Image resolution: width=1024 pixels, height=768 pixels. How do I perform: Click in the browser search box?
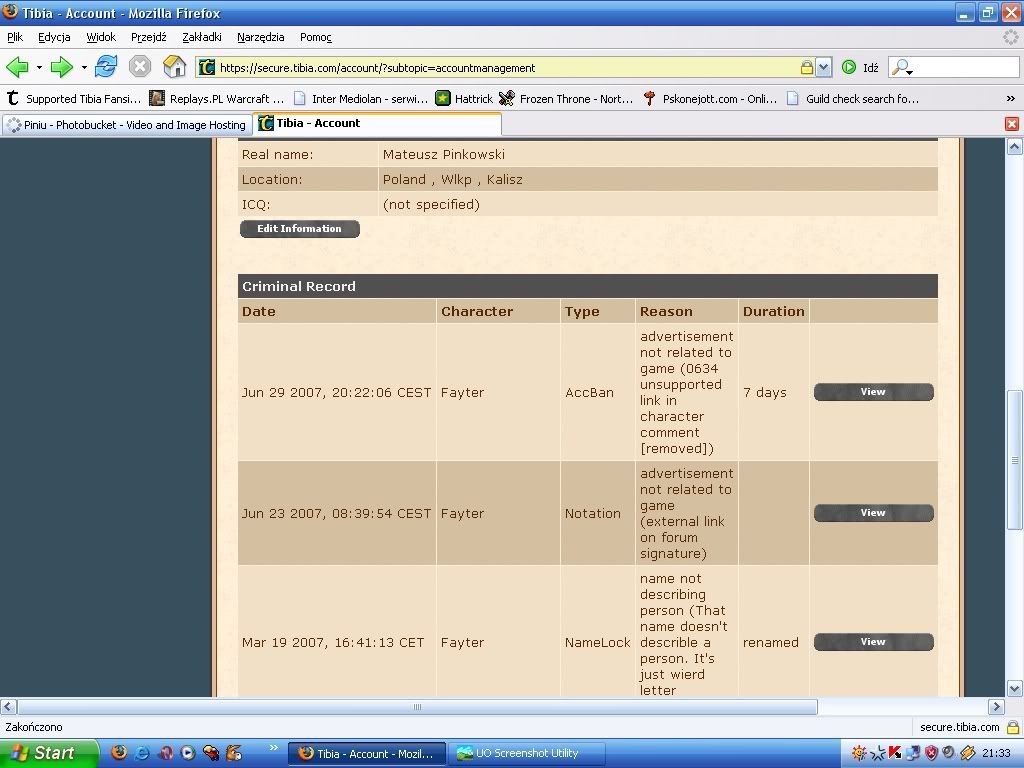(x=967, y=67)
